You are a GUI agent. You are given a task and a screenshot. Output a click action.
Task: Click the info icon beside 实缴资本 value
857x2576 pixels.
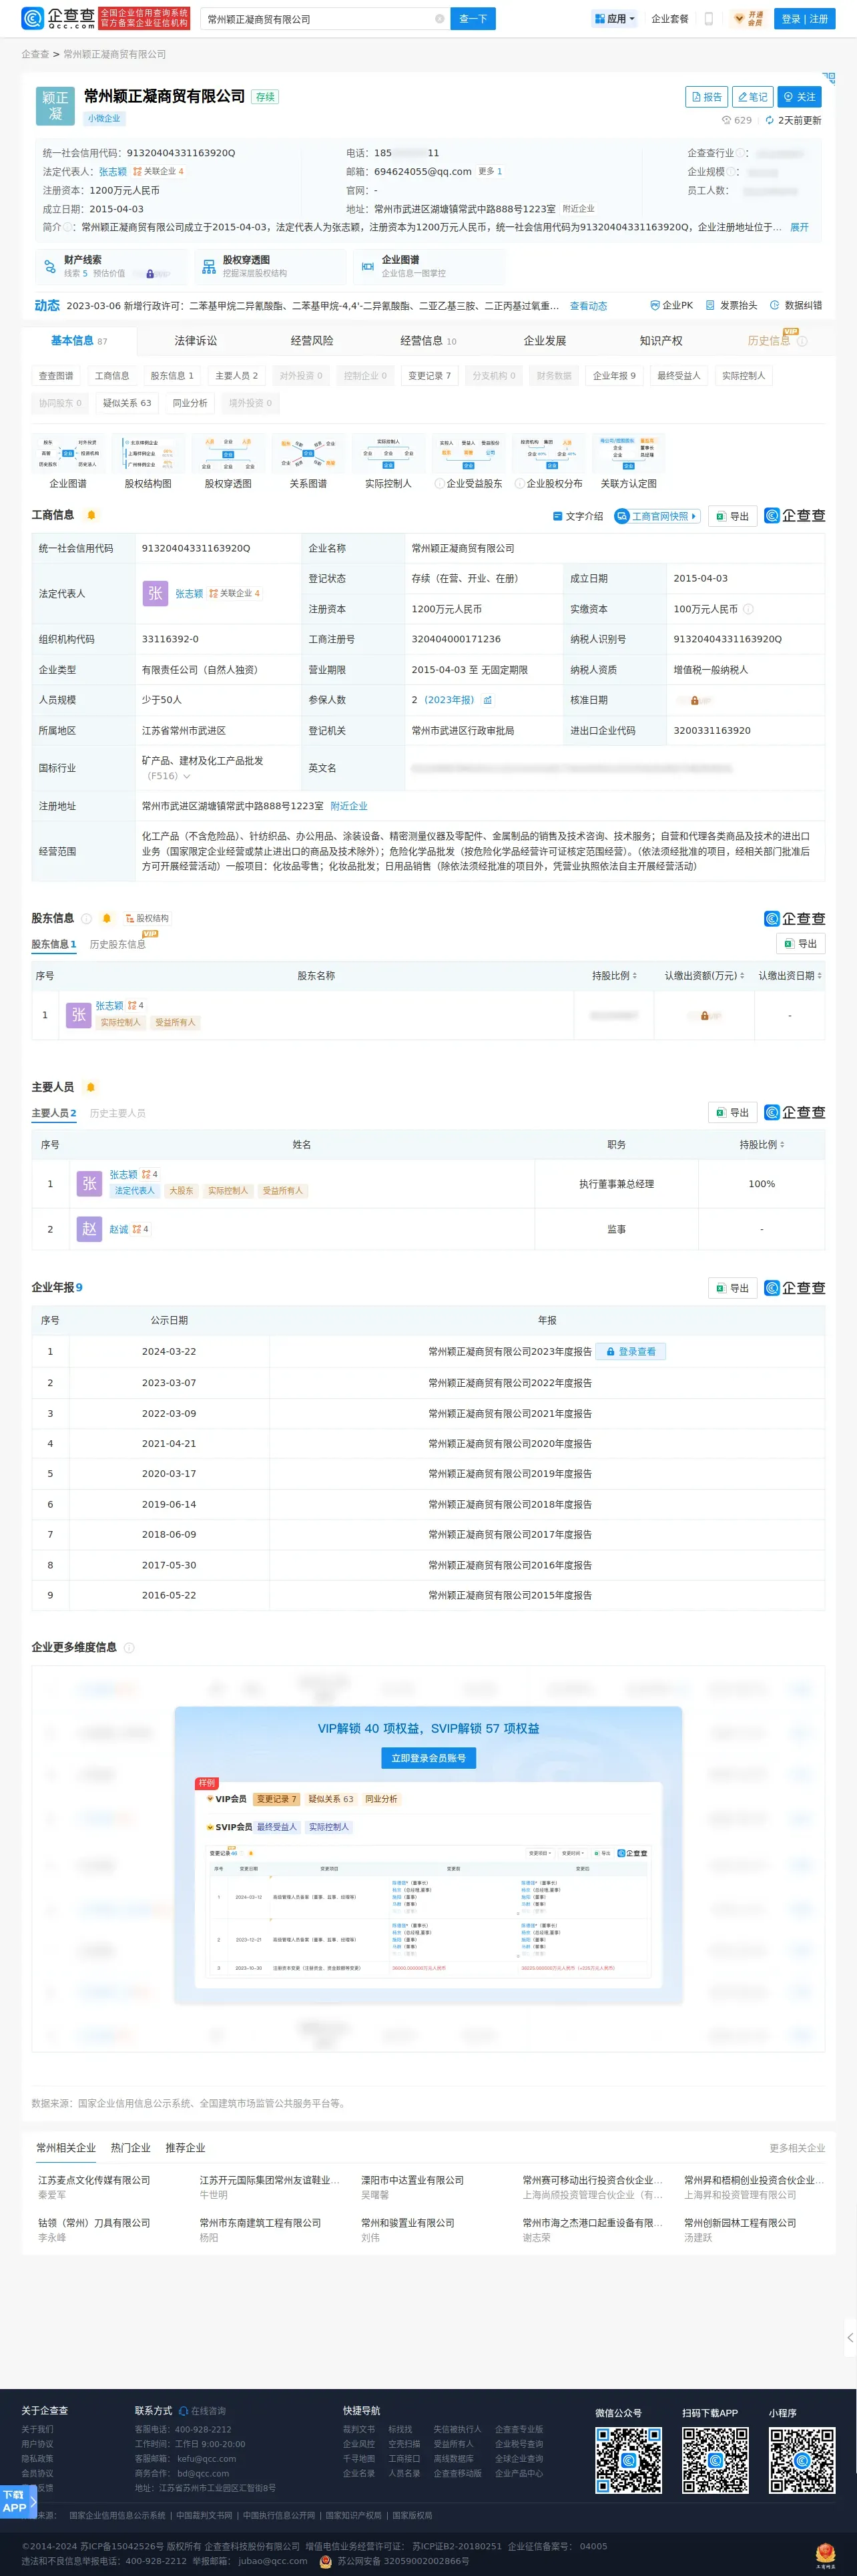[748, 609]
